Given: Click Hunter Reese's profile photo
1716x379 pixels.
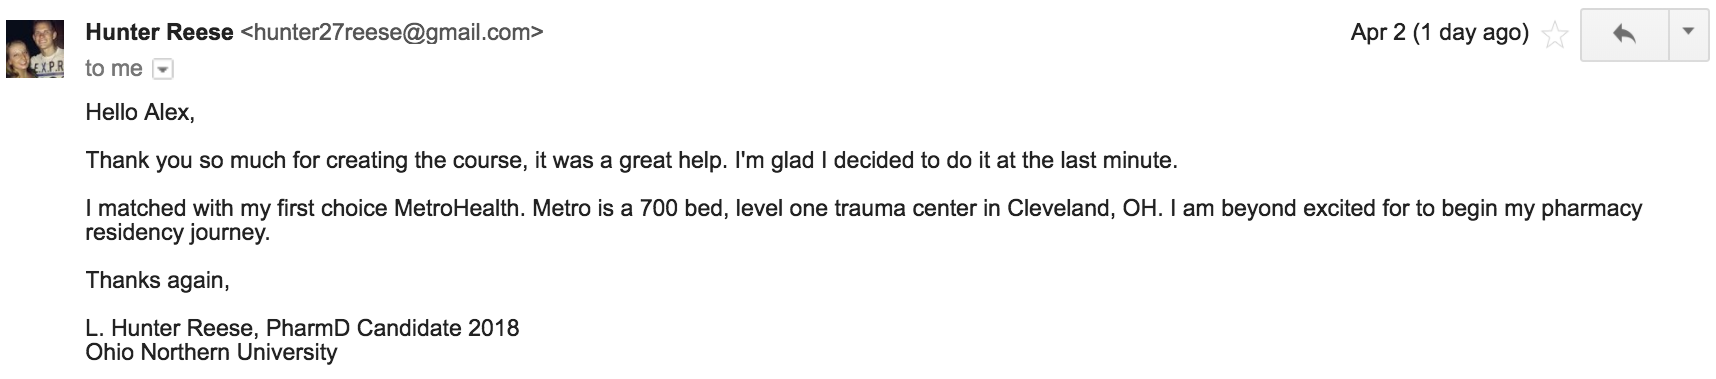Looking at the screenshot, I should [35, 49].
